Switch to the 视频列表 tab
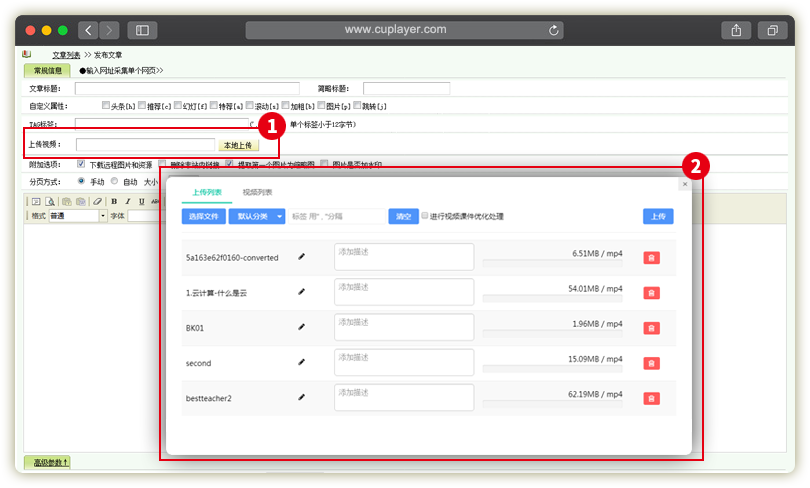This screenshot has width=810, height=488. click(x=257, y=192)
